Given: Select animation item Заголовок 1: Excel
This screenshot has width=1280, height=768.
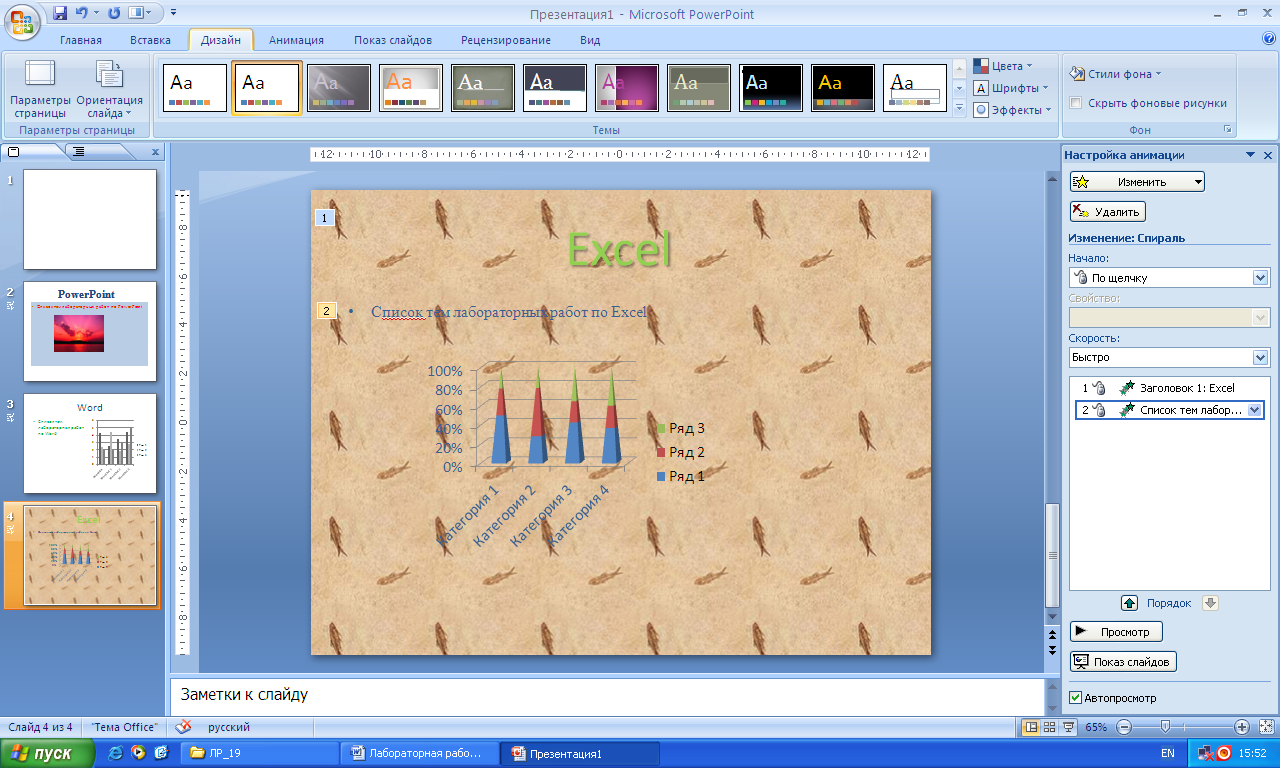Looking at the screenshot, I should click(x=1169, y=388).
